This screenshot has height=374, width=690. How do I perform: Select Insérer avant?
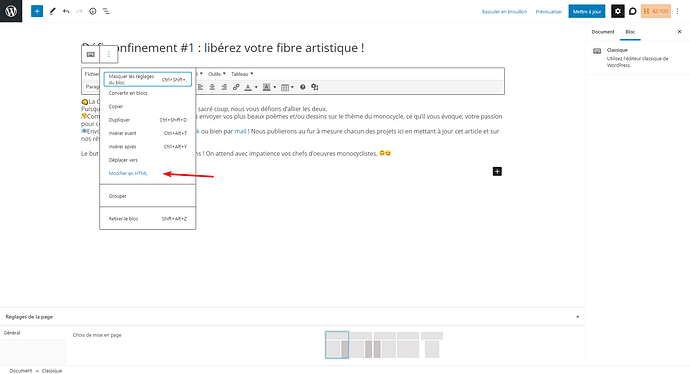tap(148, 133)
